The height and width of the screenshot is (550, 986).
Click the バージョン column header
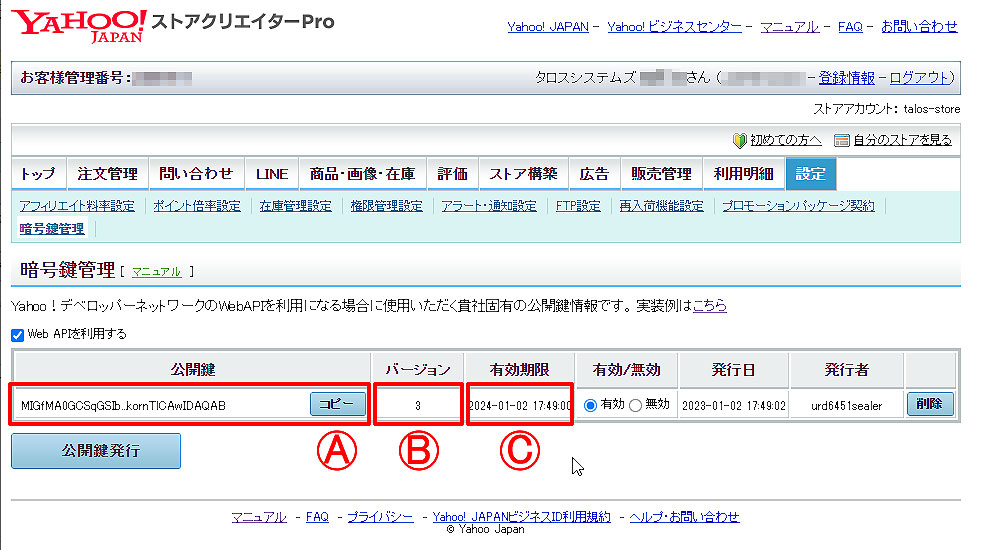coord(418,370)
